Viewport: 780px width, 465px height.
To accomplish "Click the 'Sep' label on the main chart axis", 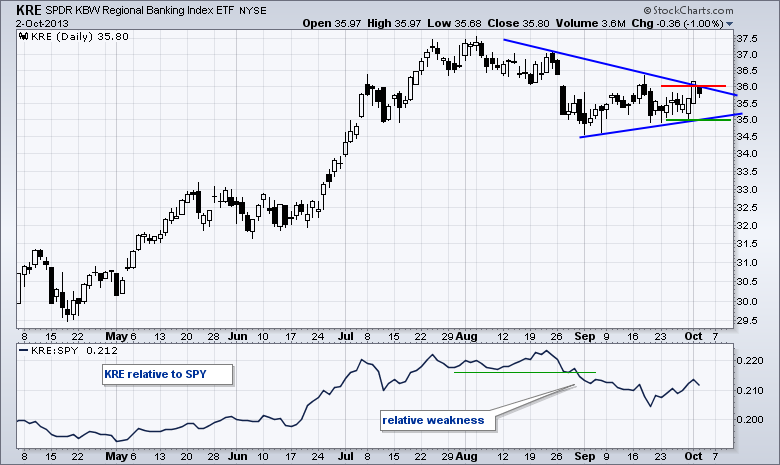I will click(x=585, y=337).
